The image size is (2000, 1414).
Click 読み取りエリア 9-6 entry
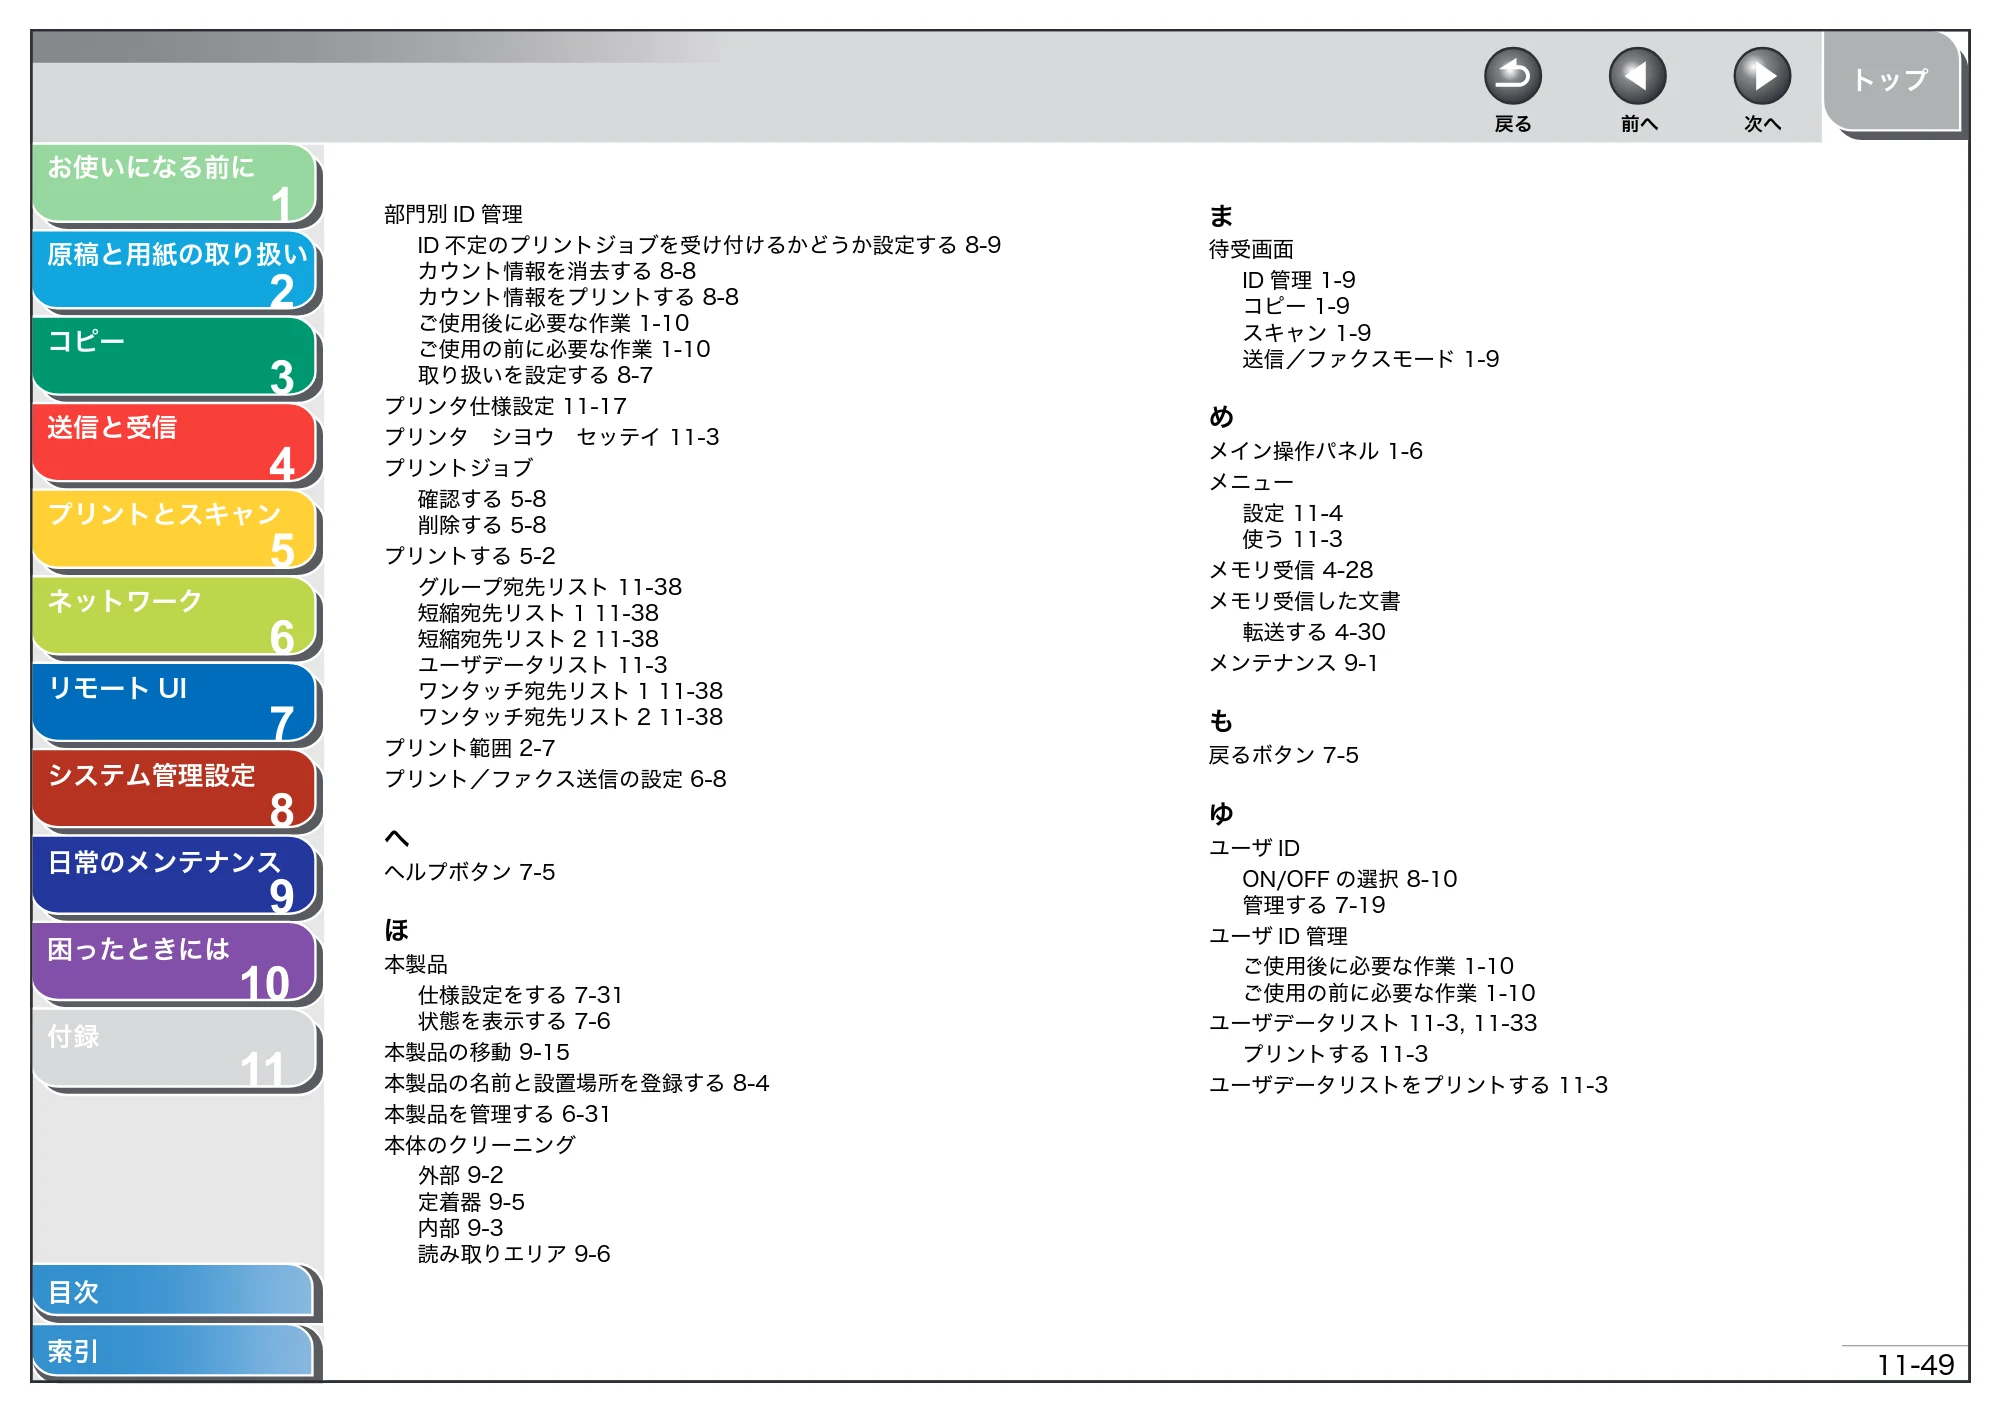514,1254
